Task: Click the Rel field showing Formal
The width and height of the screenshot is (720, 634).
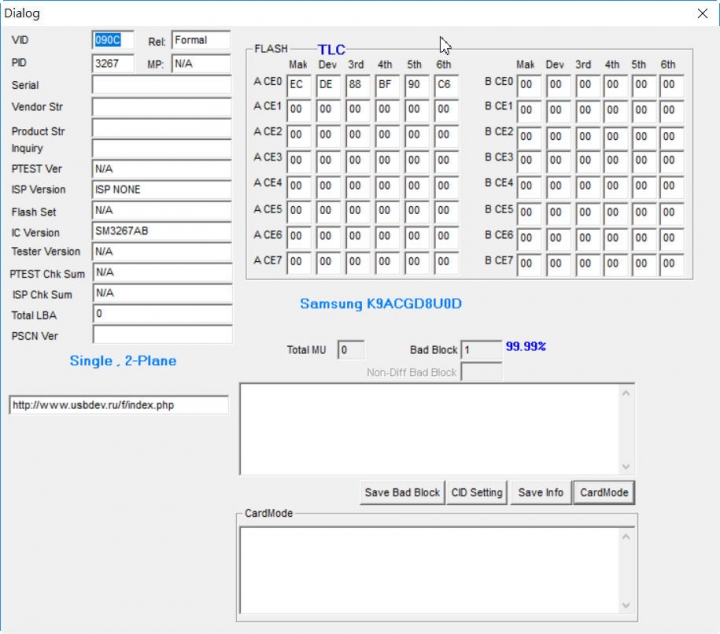Action: tap(200, 41)
